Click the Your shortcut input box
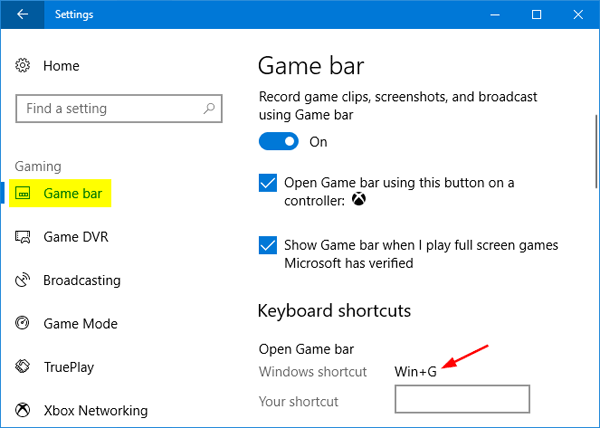The width and height of the screenshot is (600, 428). (462, 399)
